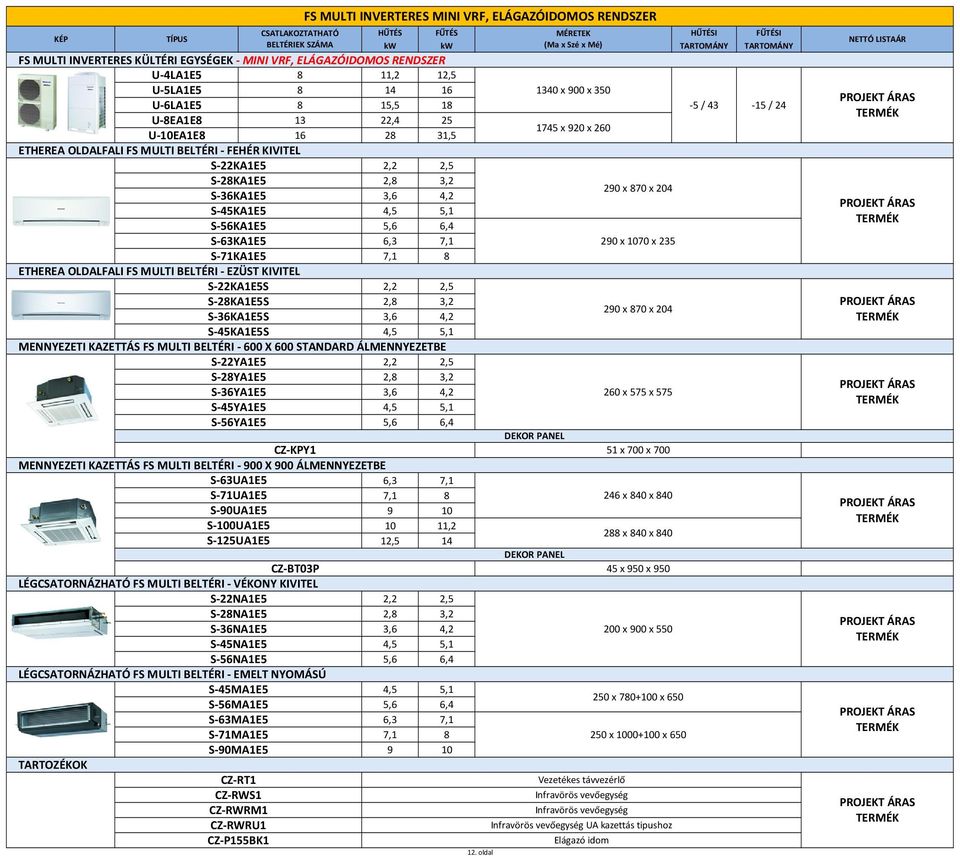Image resolution: width=960 pixels, height=856 pixels.
Task: Click the 600 x 600 cassette unit image
Action: (62, 400)
